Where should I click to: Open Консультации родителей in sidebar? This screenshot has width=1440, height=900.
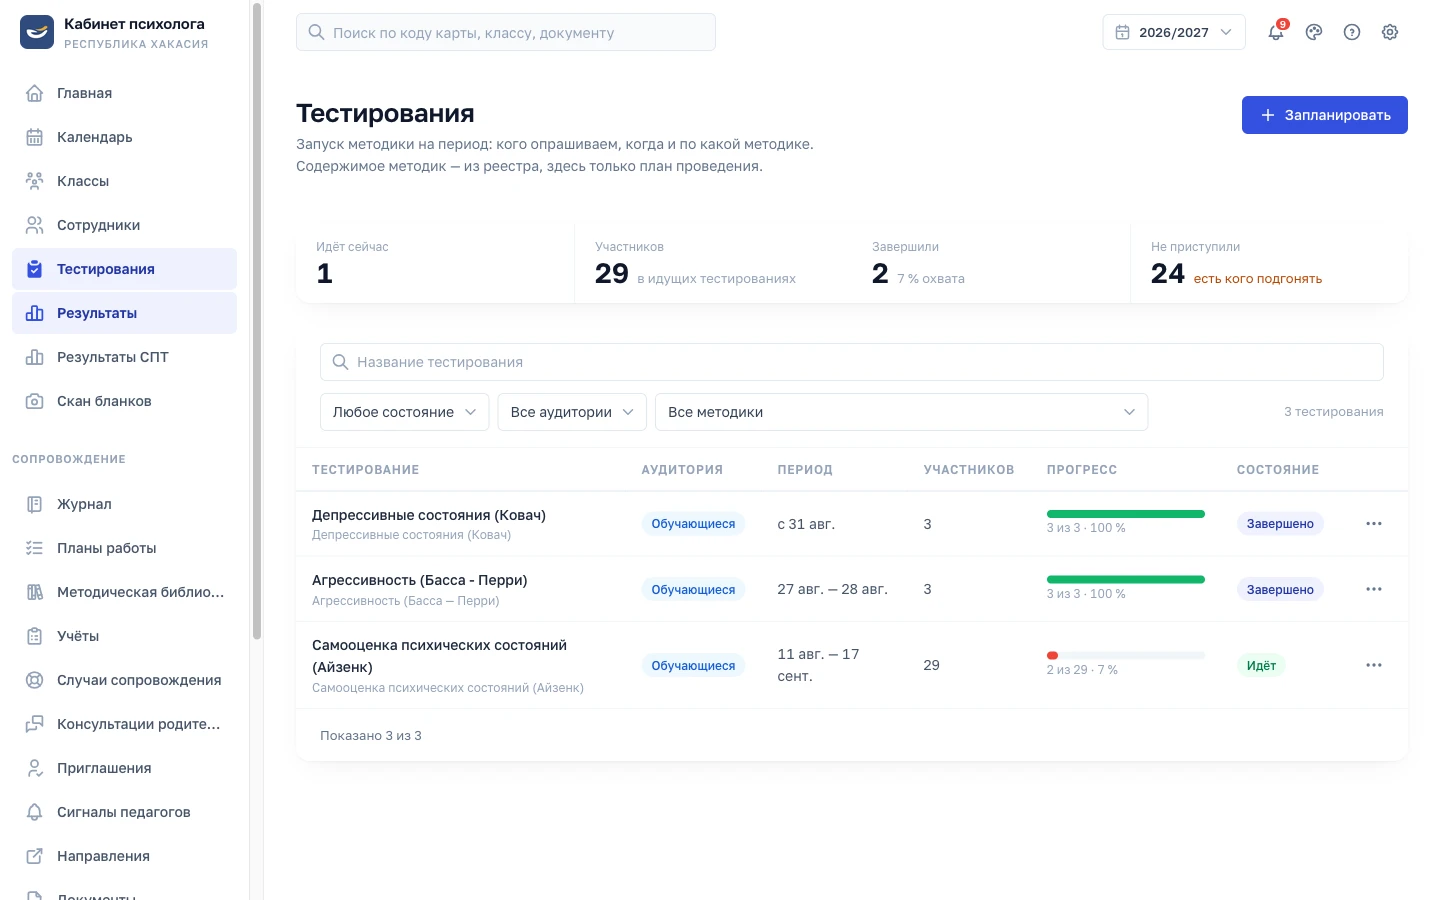[x=124, y=724]
